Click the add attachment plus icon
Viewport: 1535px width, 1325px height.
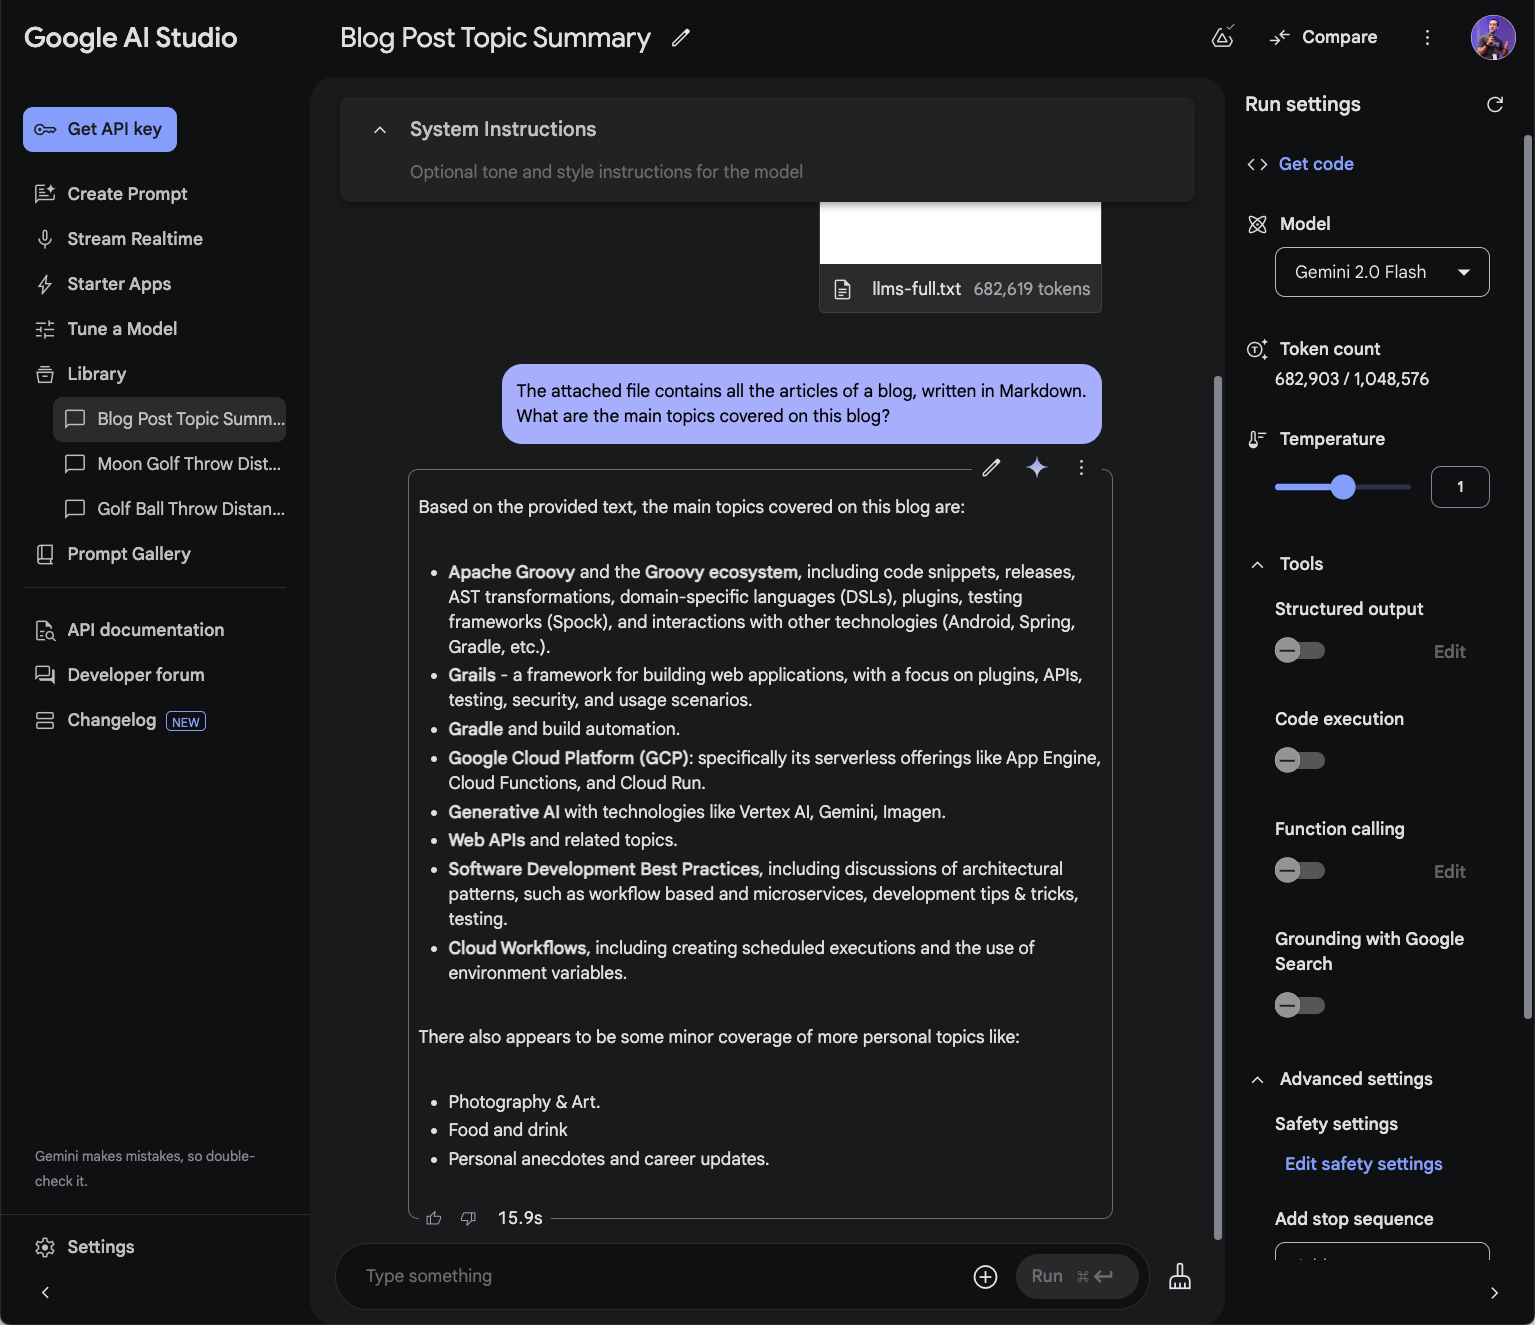985,1276
